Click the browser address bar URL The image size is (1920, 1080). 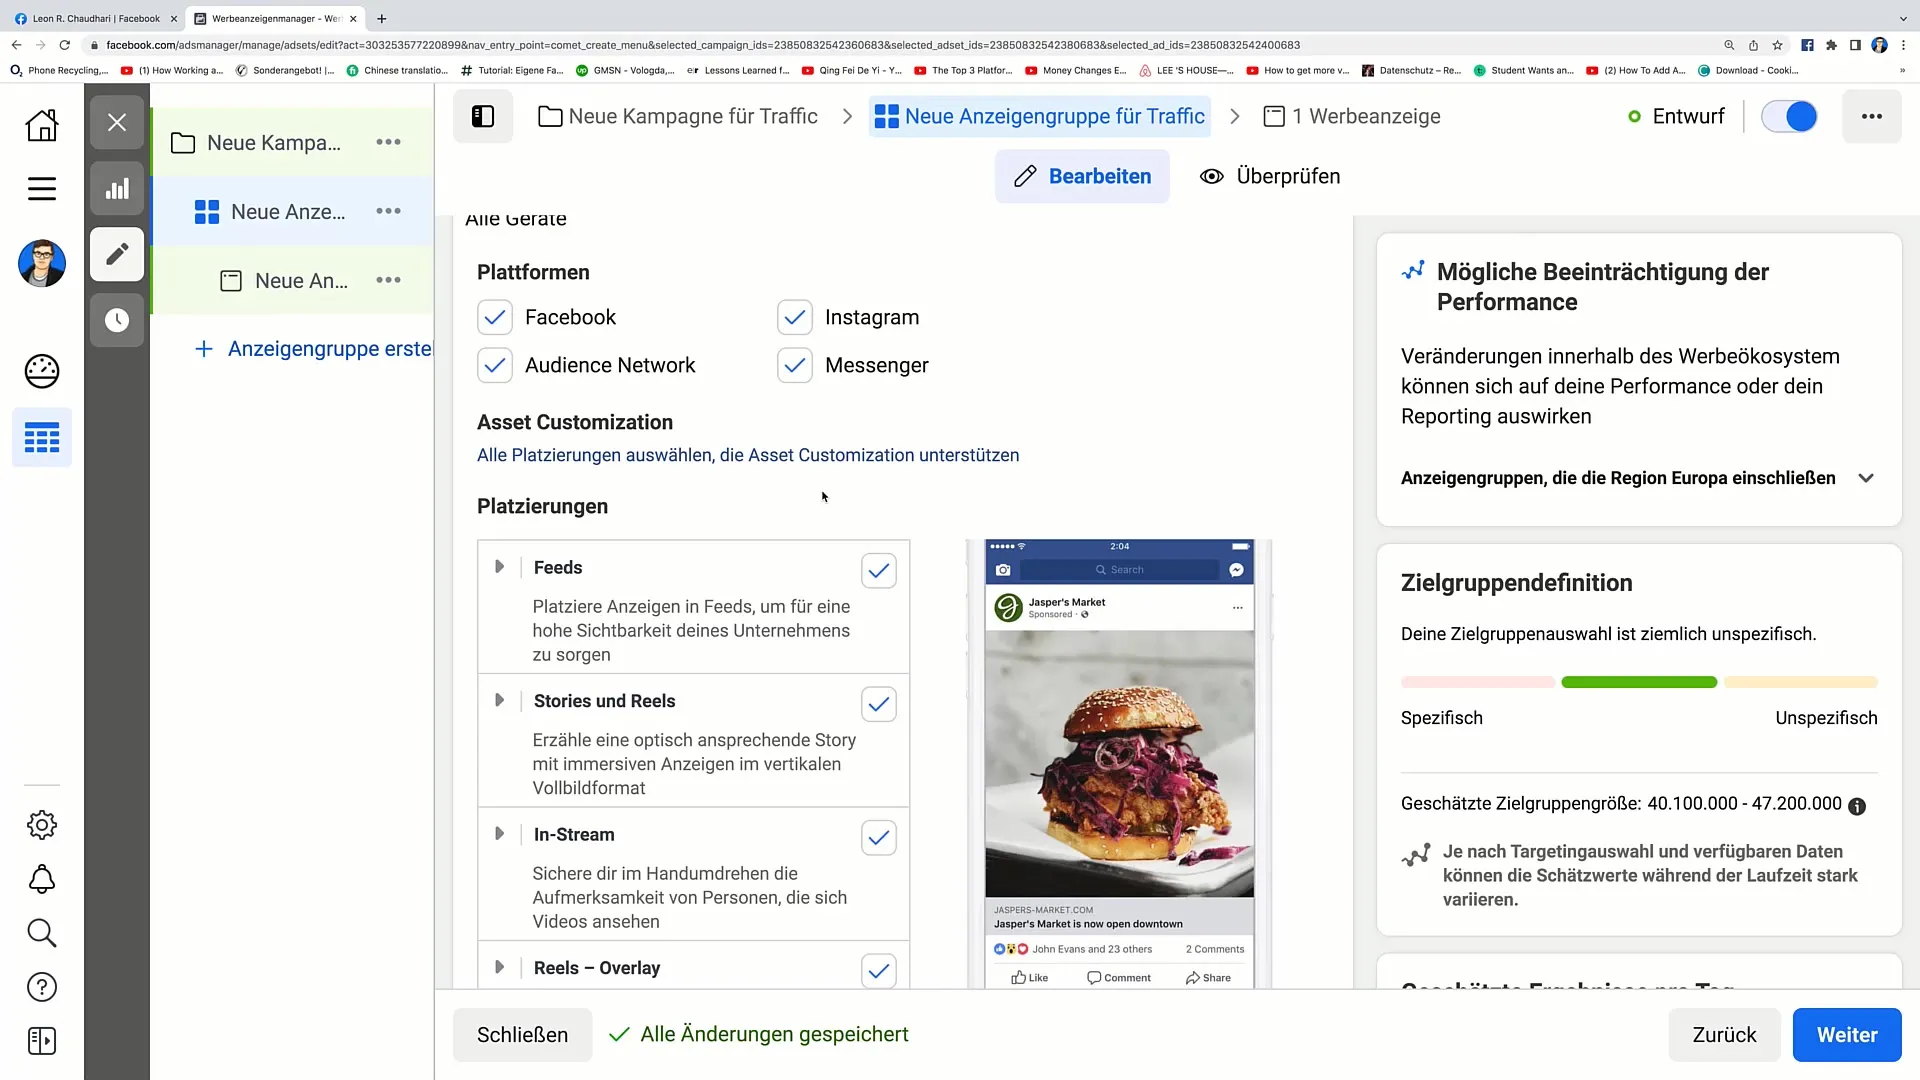pyautogui.click(x=703, y=45)
